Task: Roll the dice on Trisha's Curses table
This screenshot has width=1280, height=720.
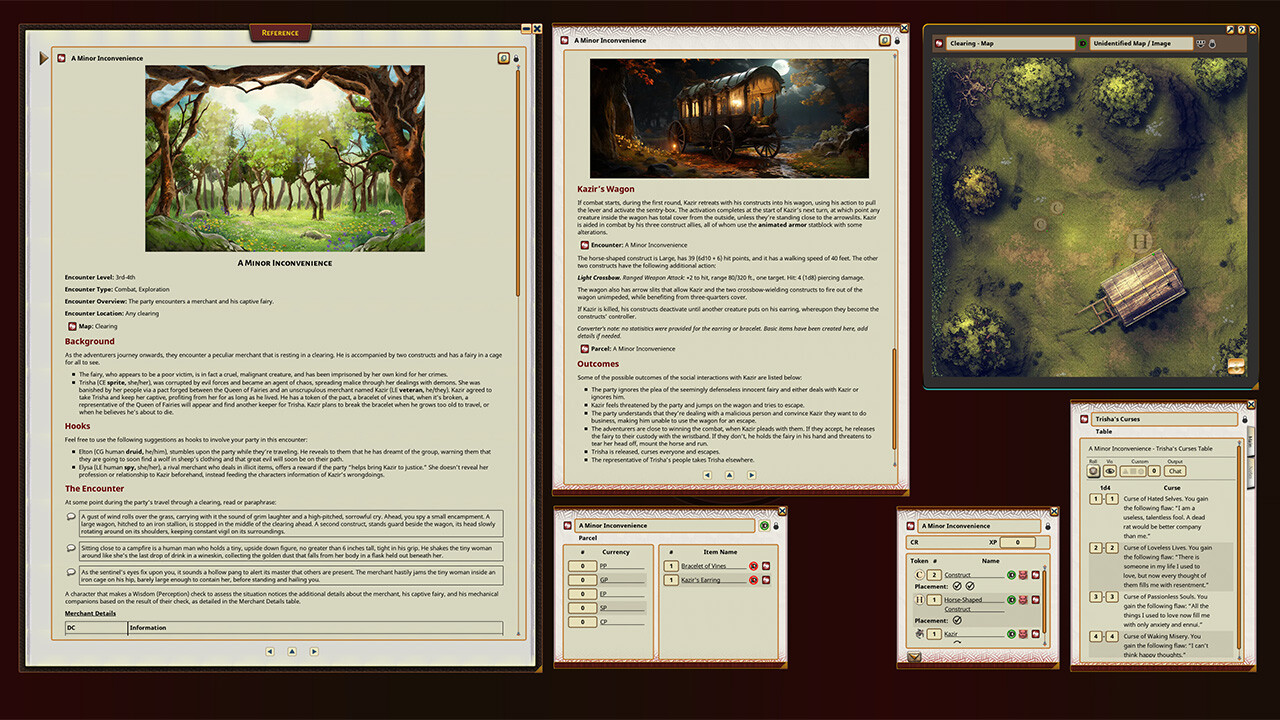Action: coord(1094,471)
